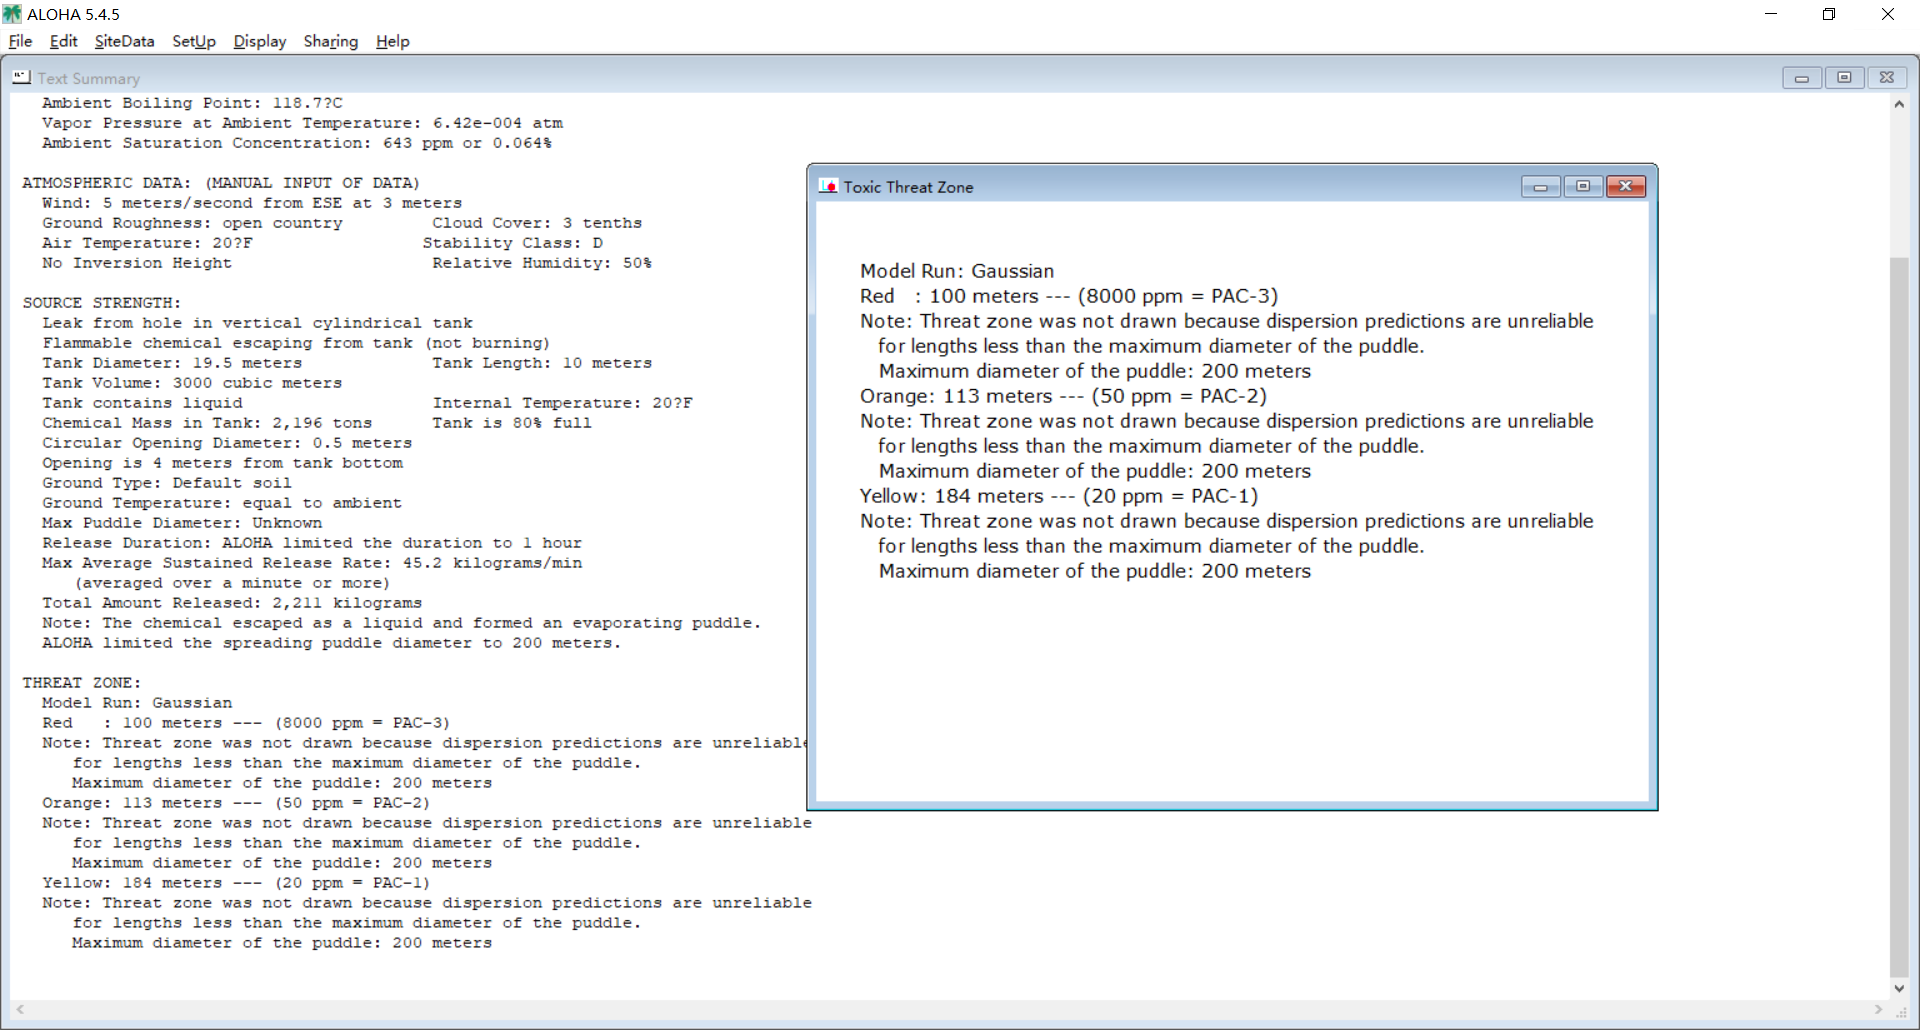The width and height of the screenshot is (1920, 1030).
Task: Click 'Circular Opening Diameter: 0.5 meters' line
Action: (x=227, y=443)
